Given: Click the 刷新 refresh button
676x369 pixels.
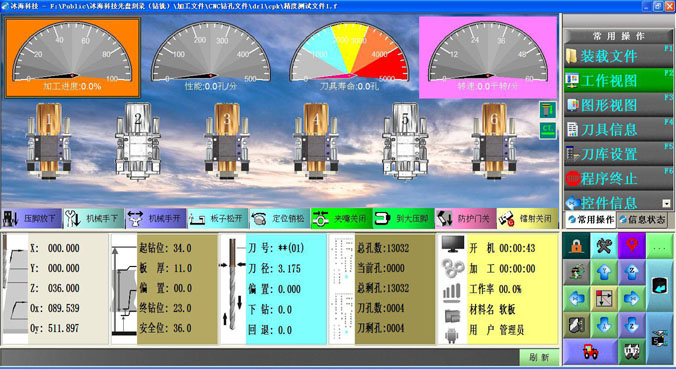Looking at the screenshot, I should tap(539, 357).
